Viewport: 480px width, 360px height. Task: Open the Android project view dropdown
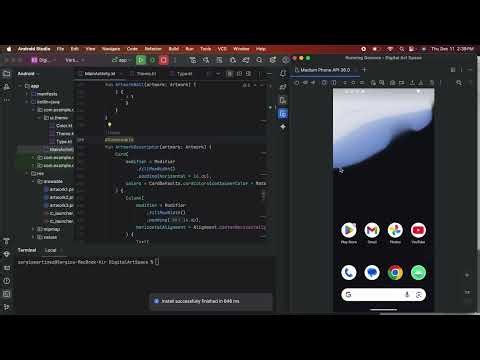28,74
